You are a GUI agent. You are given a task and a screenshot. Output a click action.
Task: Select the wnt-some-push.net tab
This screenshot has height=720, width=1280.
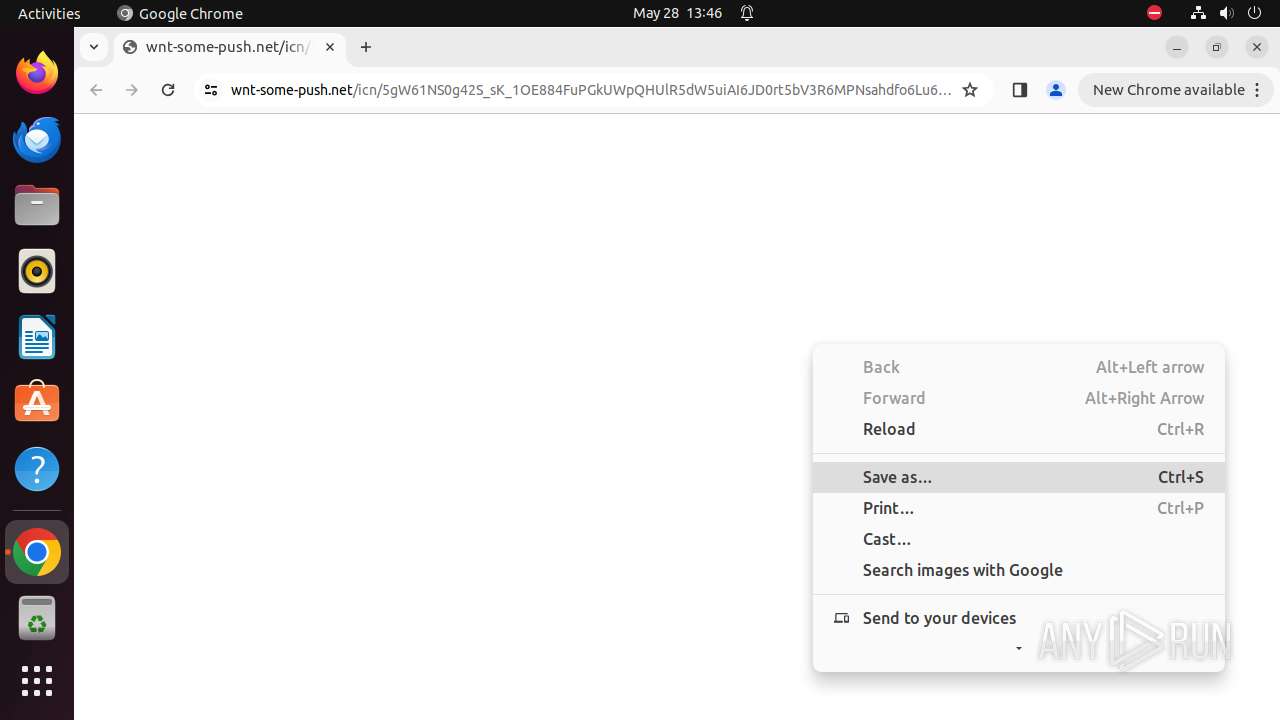coord(228,47)
